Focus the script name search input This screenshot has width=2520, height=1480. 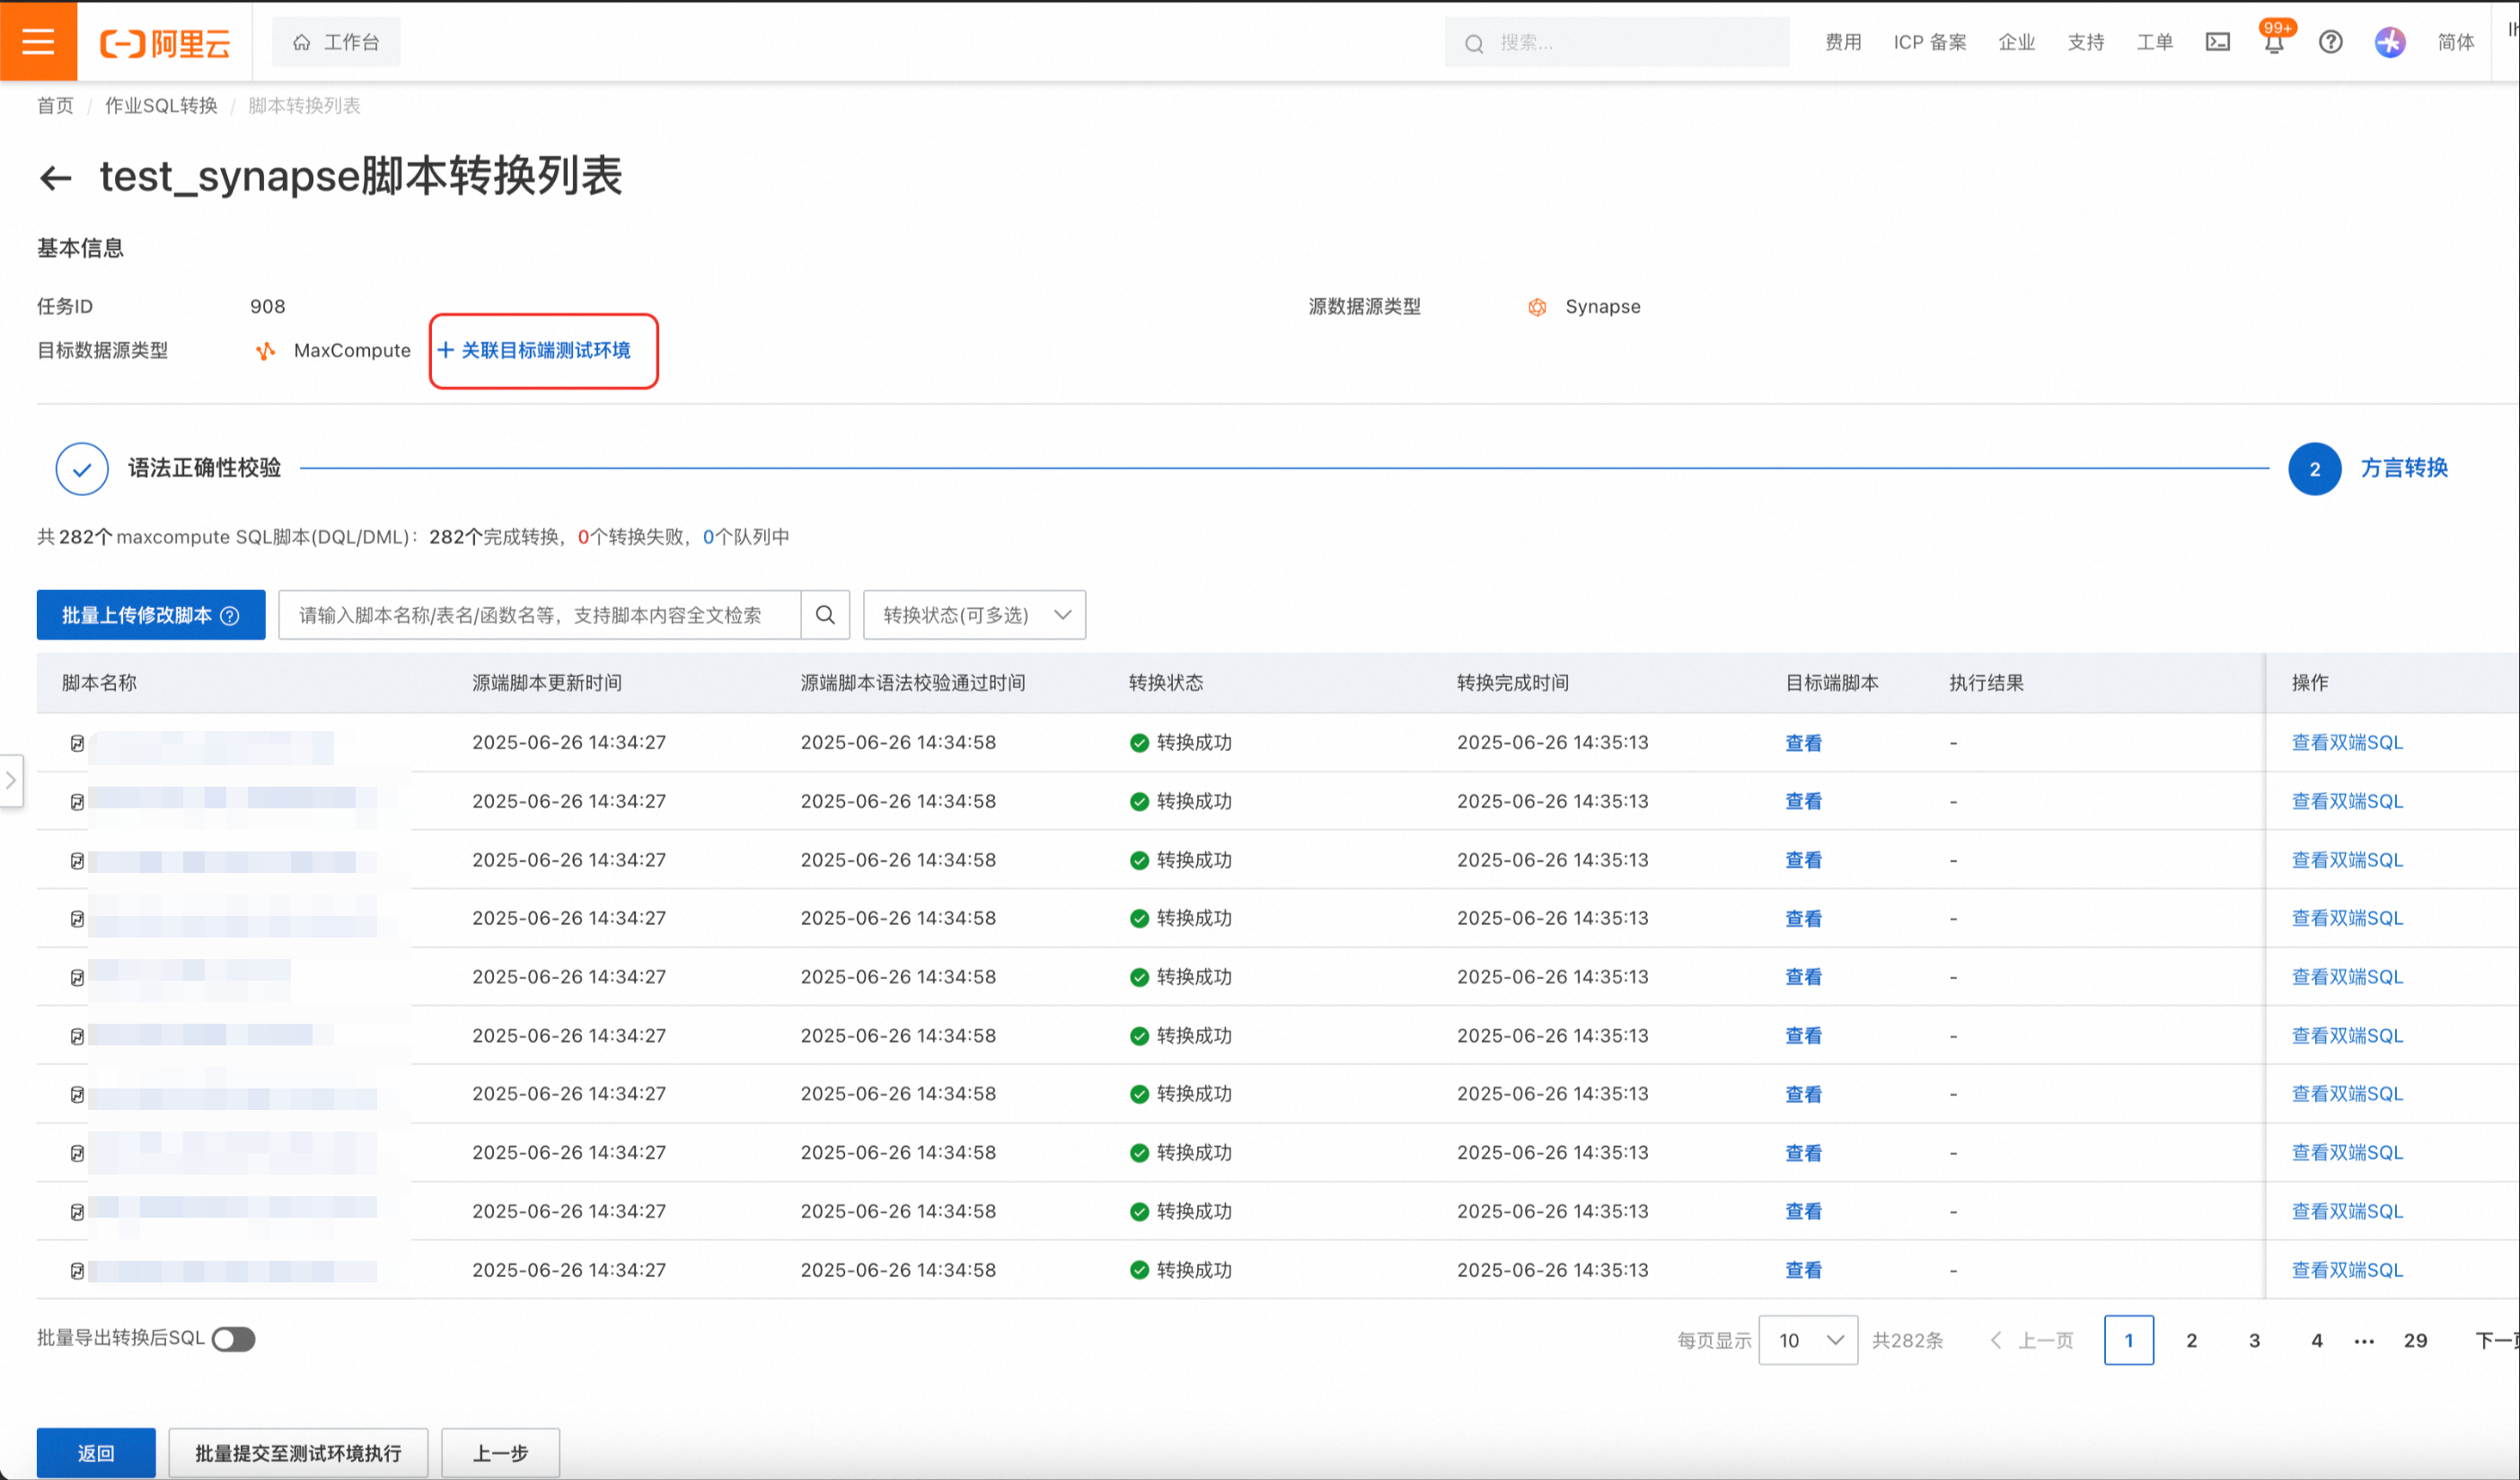point(540,615)
